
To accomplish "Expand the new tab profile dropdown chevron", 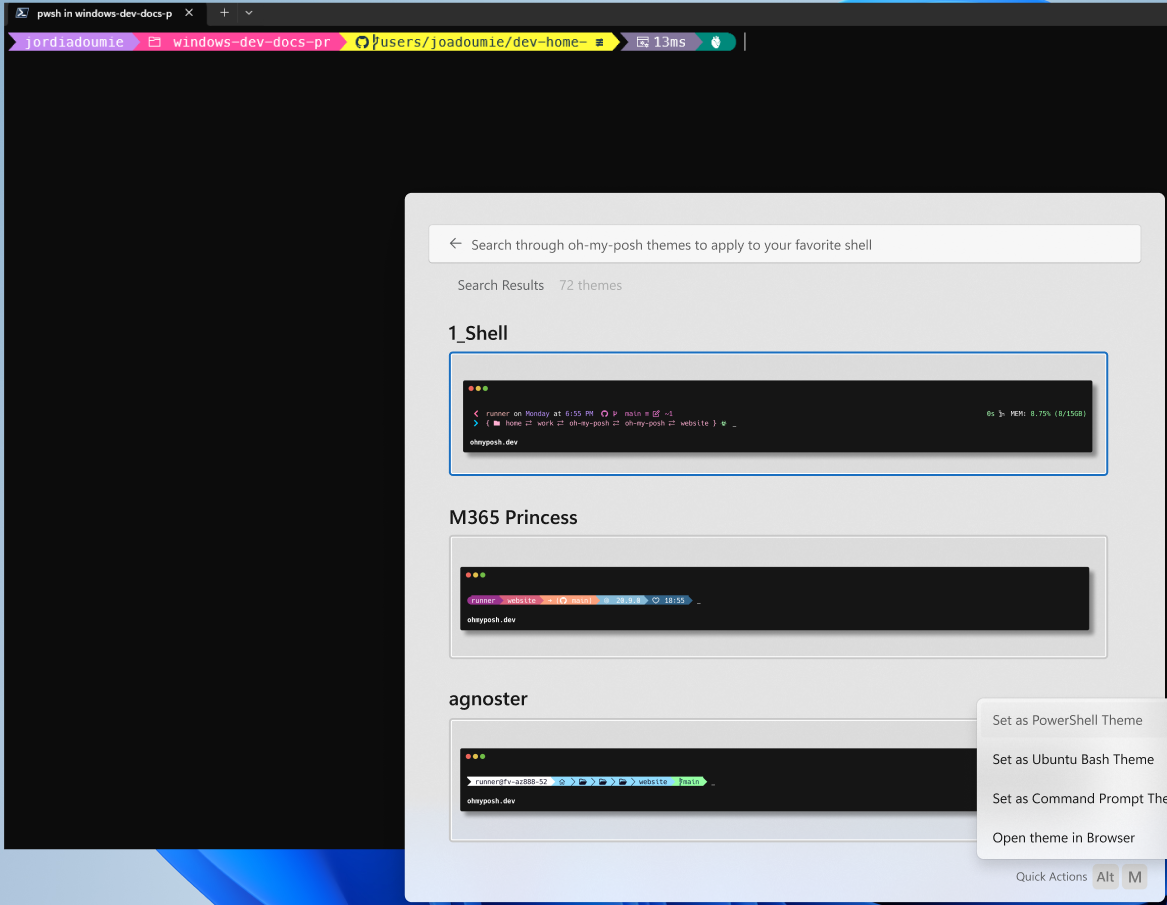I will coord(249,13).
